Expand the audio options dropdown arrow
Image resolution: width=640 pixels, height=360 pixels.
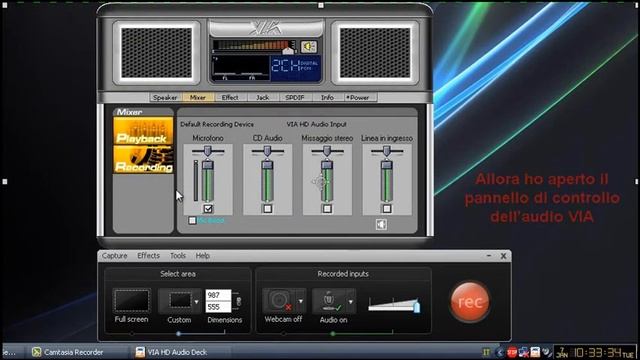point(351,302)
